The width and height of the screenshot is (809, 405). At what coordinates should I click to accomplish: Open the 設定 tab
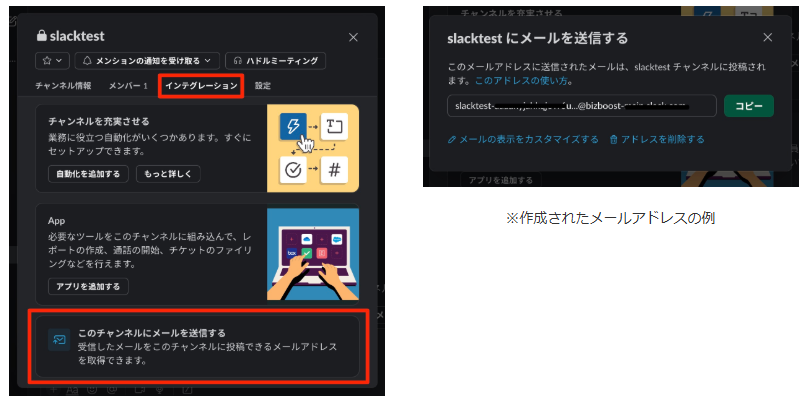point(263,86)
